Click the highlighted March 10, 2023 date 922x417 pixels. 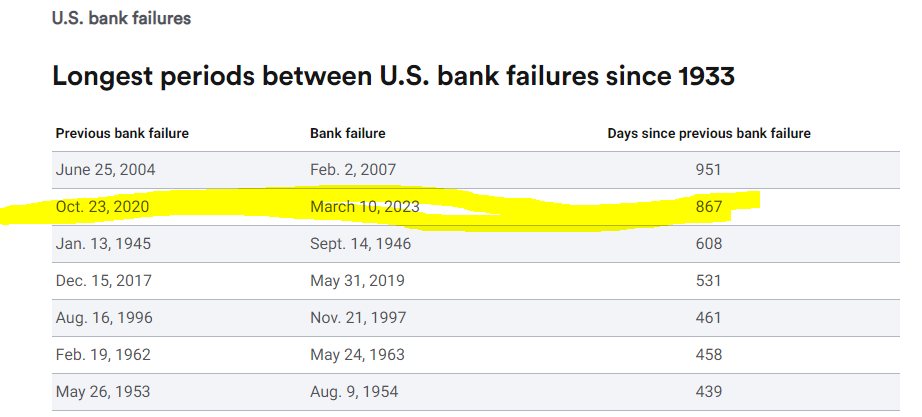coord(364,207)
